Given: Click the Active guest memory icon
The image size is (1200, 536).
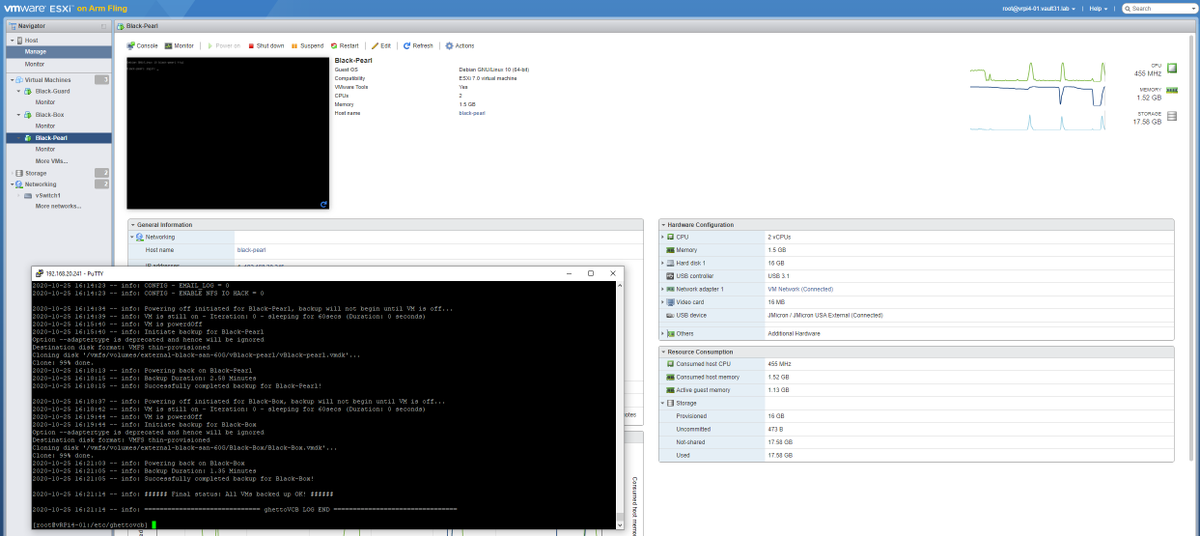Looking at the screenshot, I should (x=671, y=390).
